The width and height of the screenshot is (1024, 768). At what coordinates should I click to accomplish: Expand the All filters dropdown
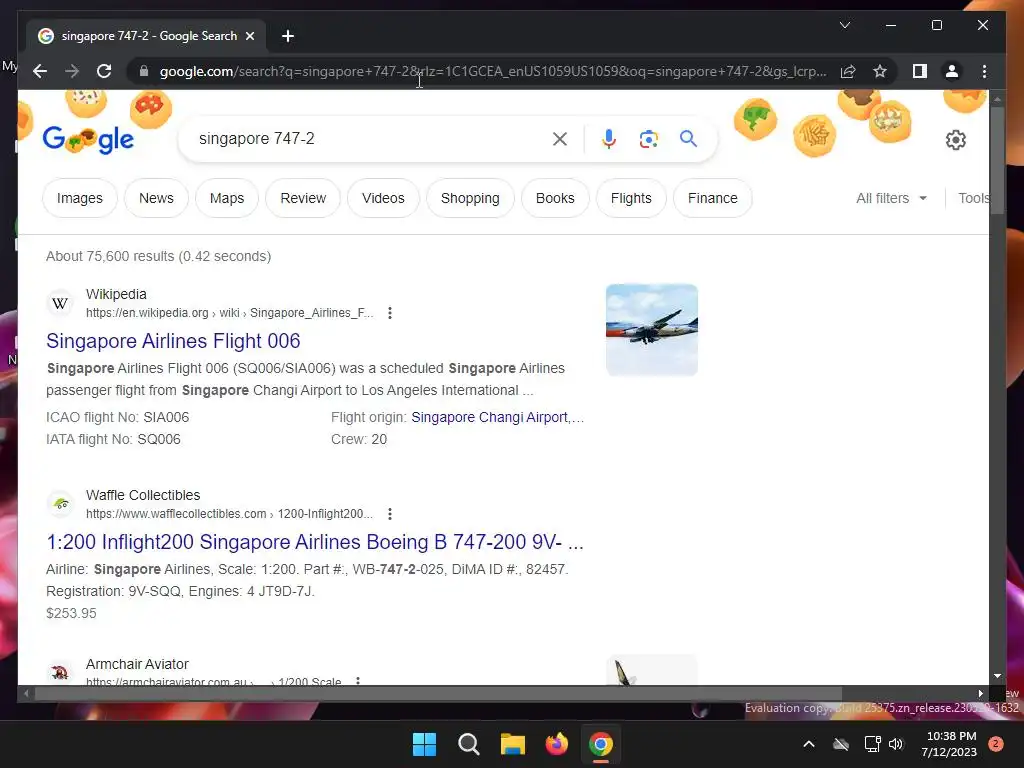coord(891,198)
